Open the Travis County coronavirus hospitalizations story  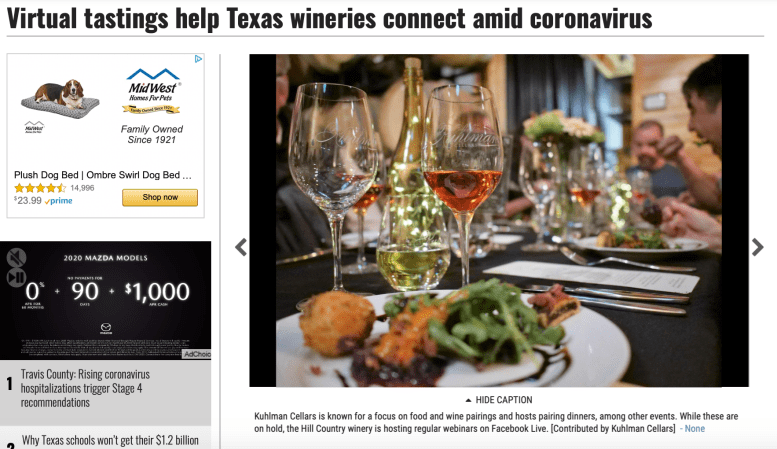coord(85,388)
